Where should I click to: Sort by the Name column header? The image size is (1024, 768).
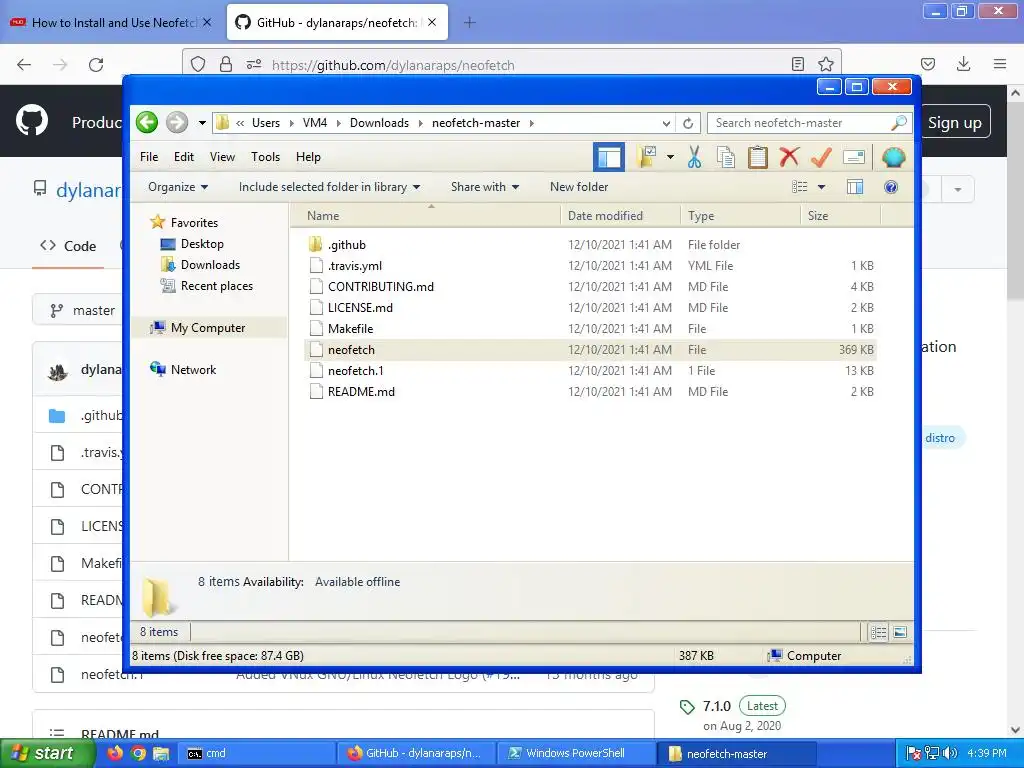point(424,216)
